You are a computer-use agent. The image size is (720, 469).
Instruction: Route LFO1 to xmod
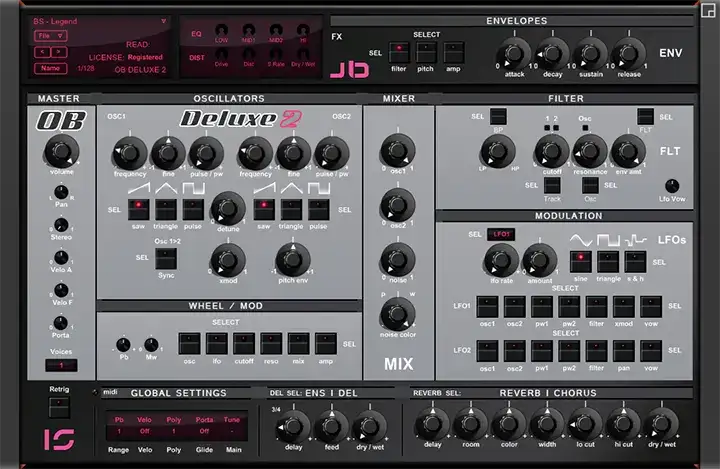pyautogui.click(x=624, y=307)
